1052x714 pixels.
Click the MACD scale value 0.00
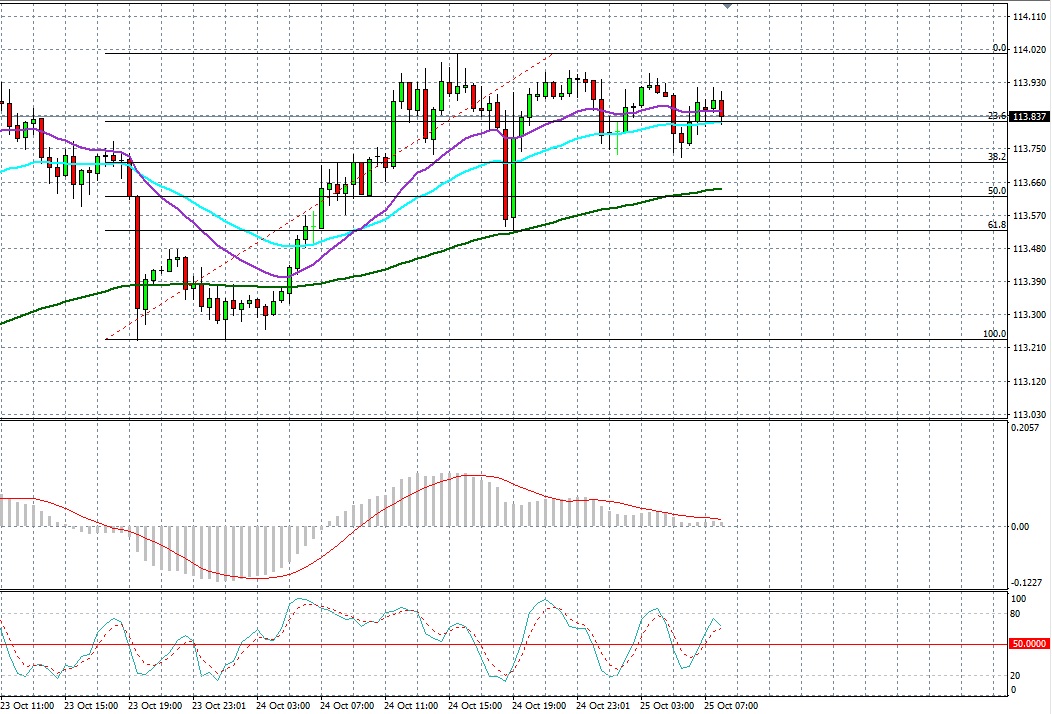[1020, 527]
